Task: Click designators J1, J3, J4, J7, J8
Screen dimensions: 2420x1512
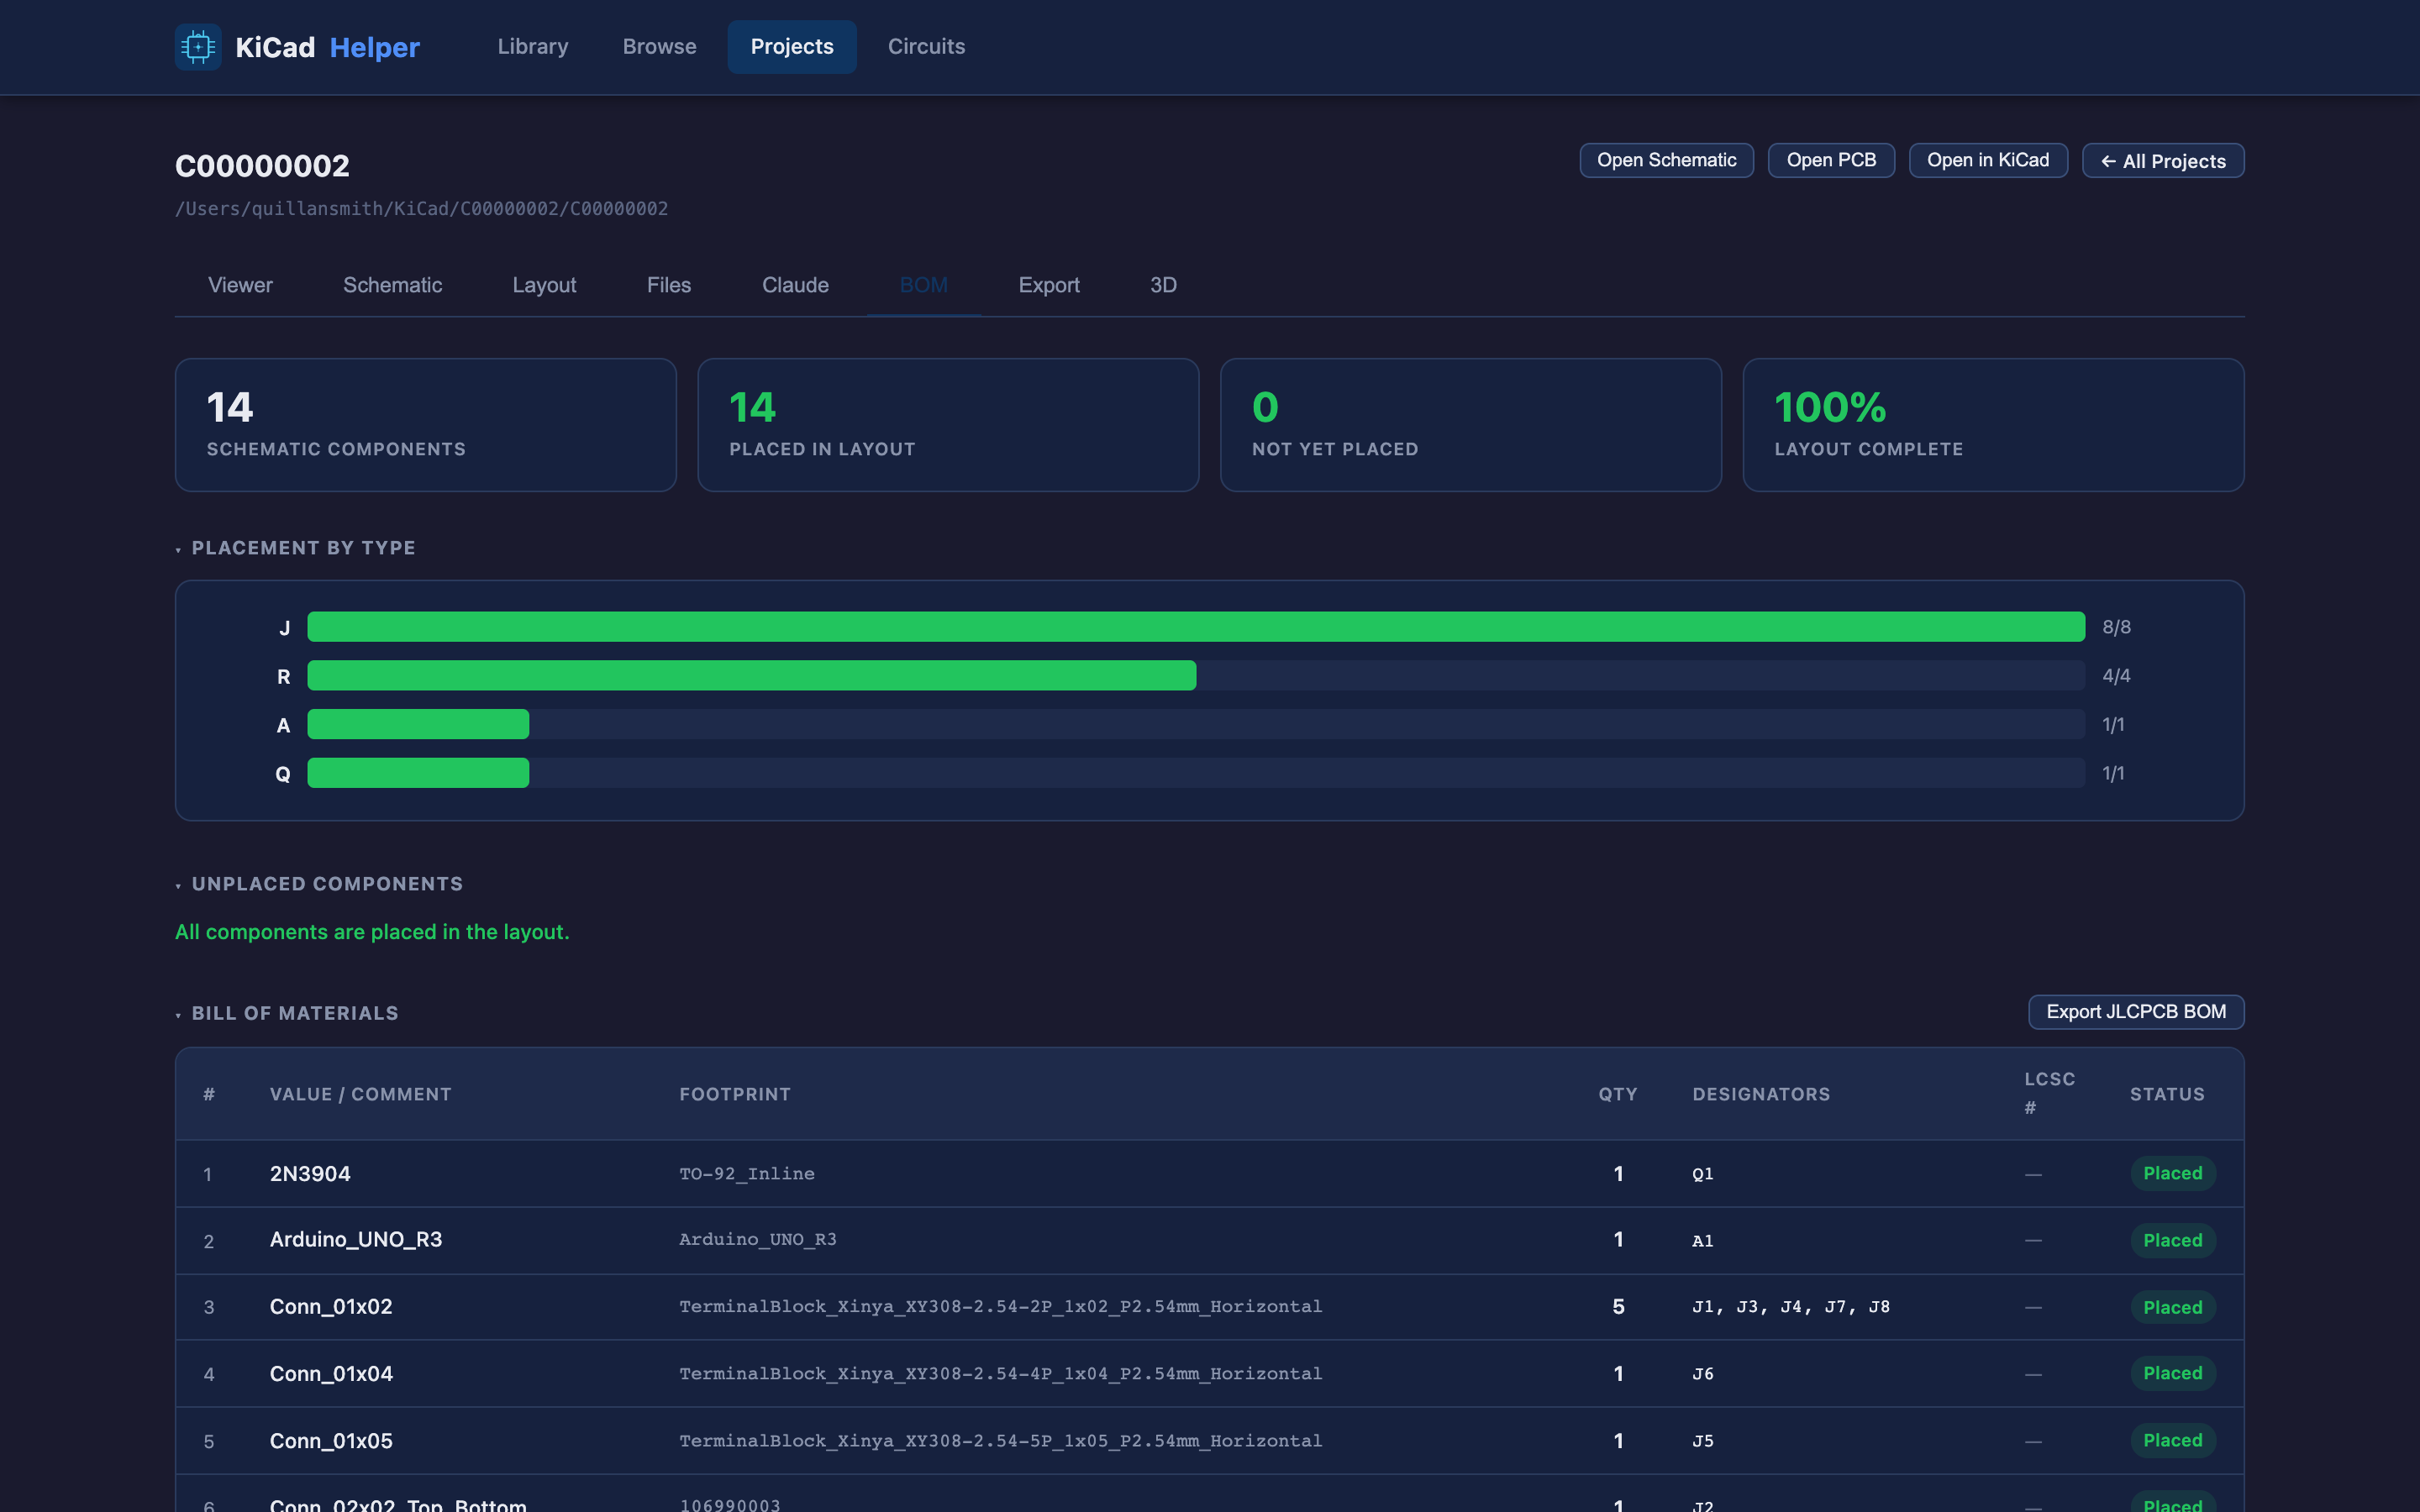Action: tap(1791, 1307)
